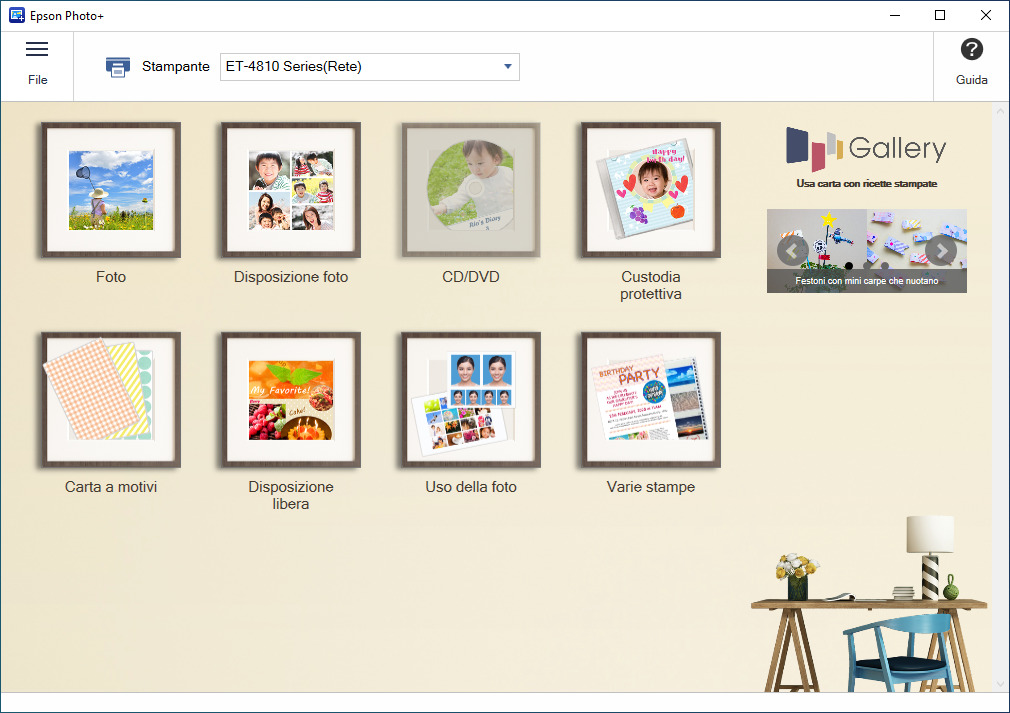The width and height of the screenshot is (1010, 713).
Task: Open the Carta a motivi tile
Action: 111,400
